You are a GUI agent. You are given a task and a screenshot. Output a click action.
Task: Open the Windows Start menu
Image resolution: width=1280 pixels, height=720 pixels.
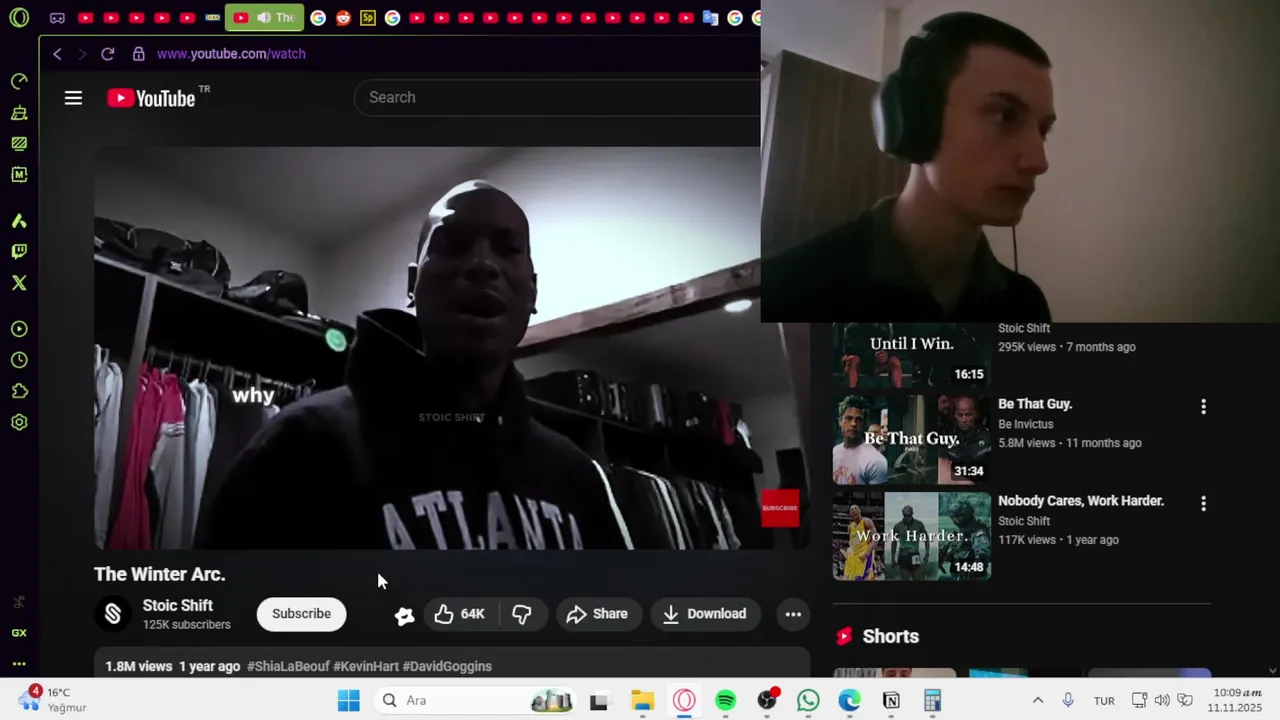348,700
